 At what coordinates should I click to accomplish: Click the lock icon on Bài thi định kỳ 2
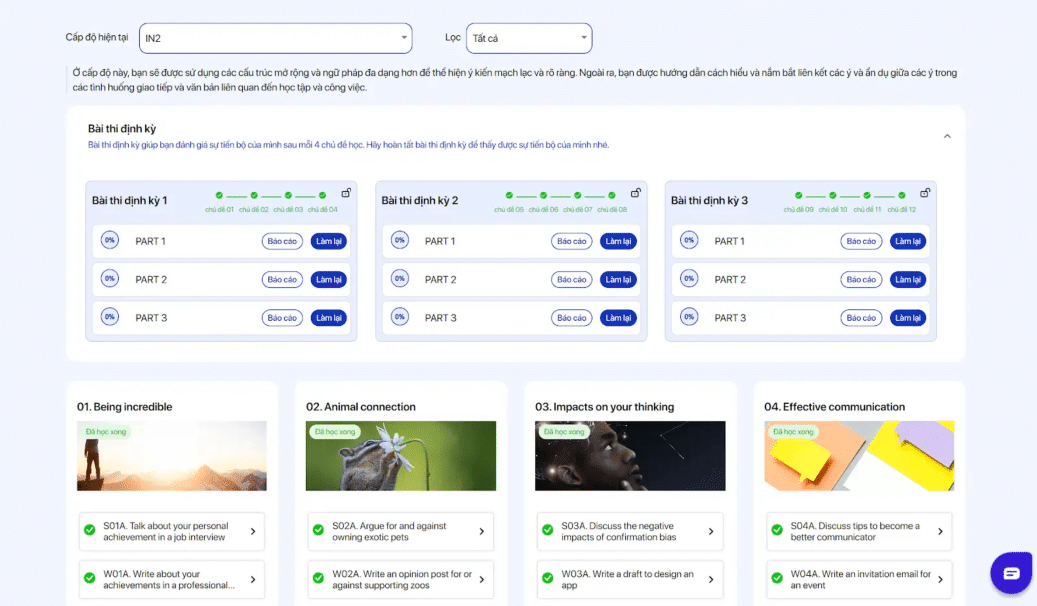point(635,193)
